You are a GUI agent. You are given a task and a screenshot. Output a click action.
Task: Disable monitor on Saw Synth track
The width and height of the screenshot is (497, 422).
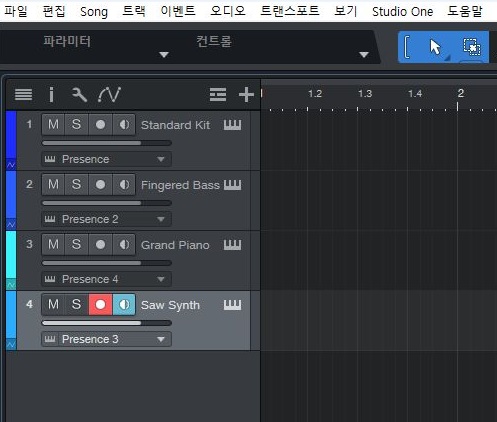(124, 304)
